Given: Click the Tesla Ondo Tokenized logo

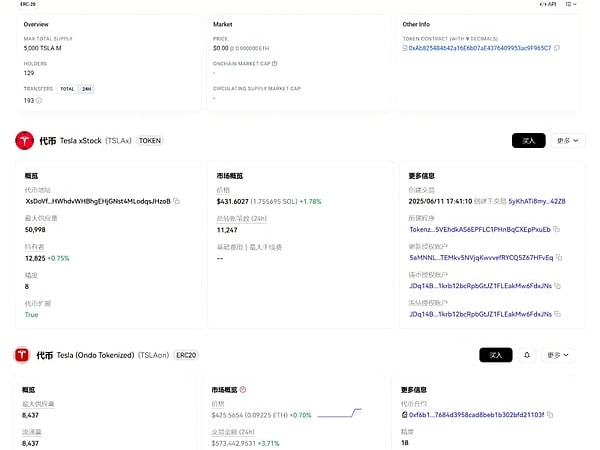Looking at the screenshot, I should coord(22,355).
